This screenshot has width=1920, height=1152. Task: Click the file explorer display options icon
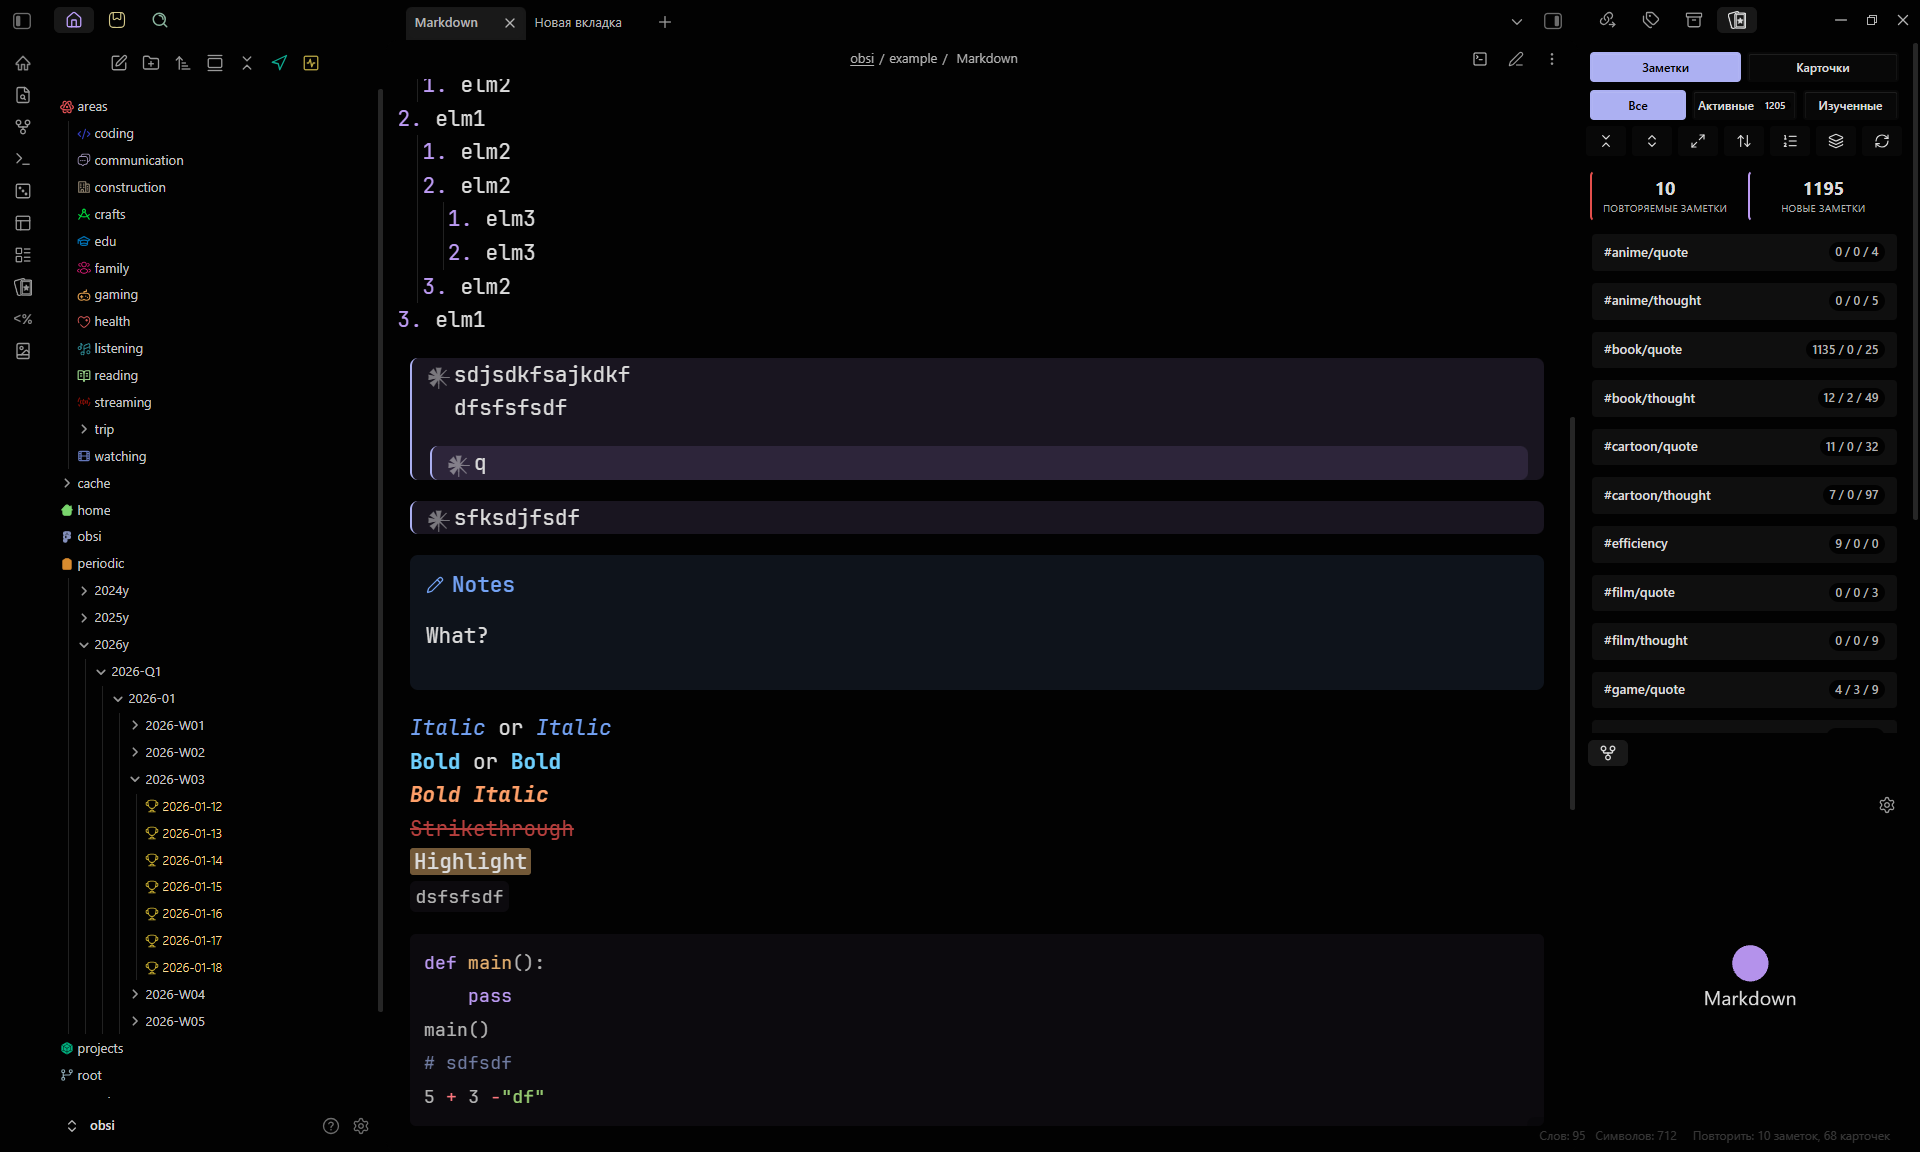point(215,63)
